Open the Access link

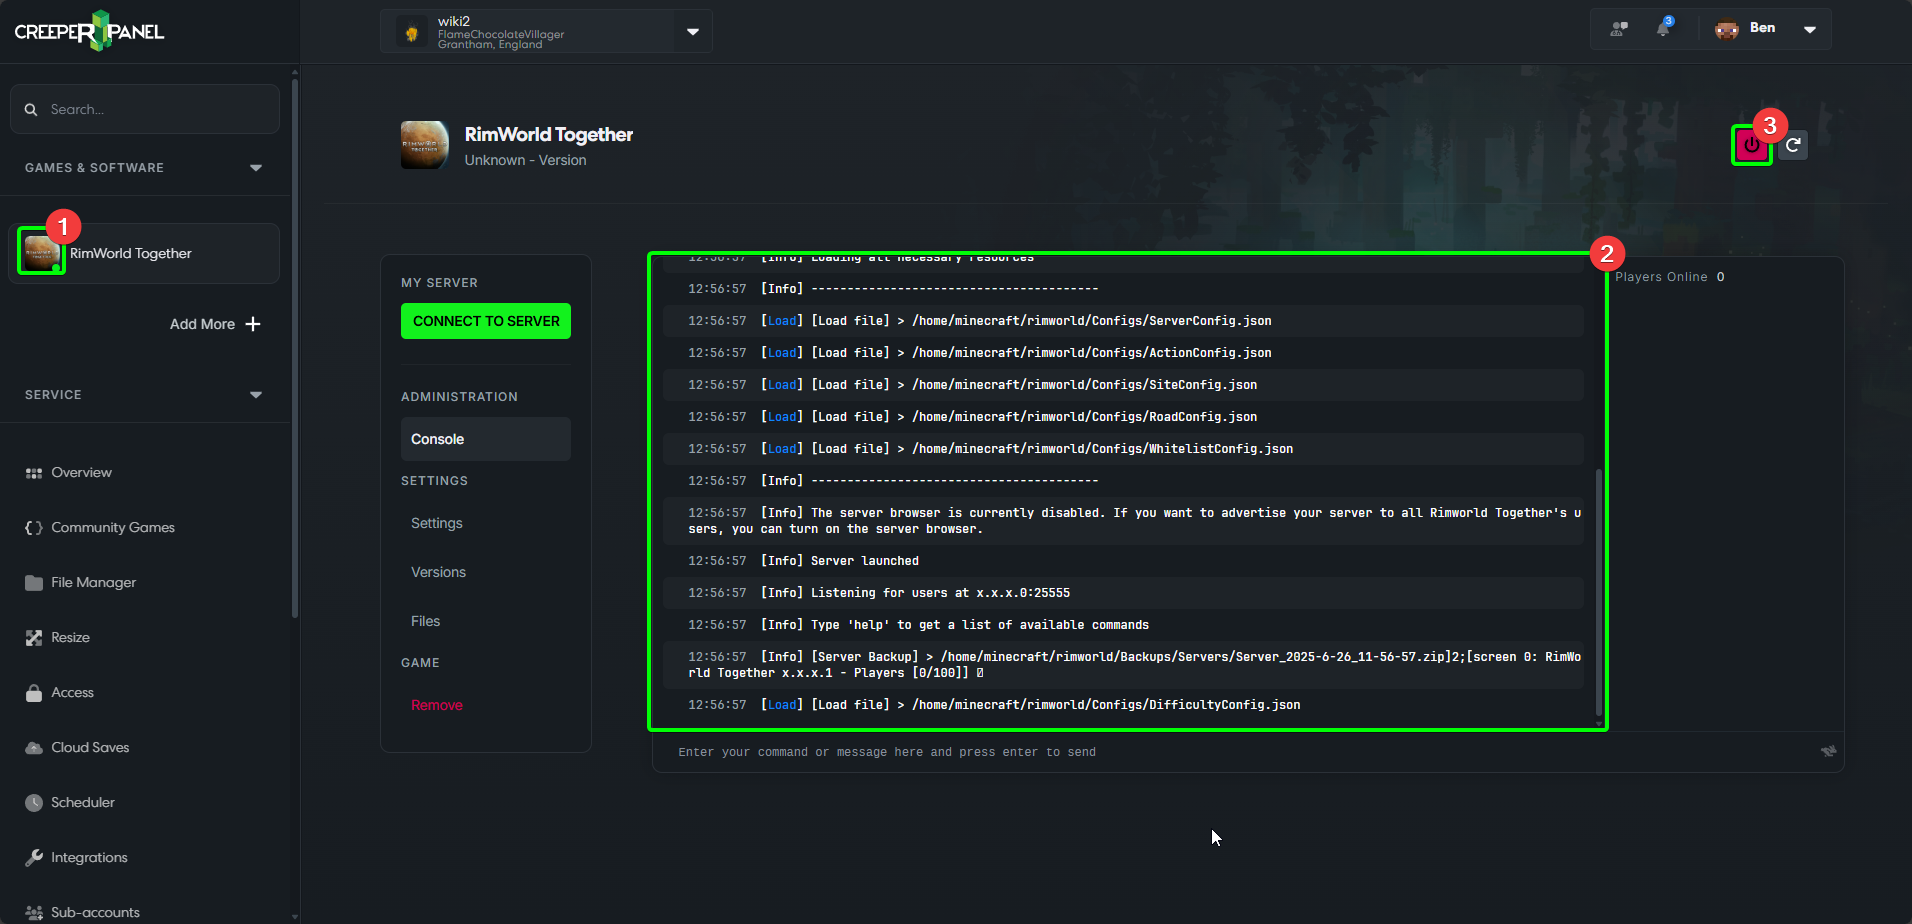(72, 693)
